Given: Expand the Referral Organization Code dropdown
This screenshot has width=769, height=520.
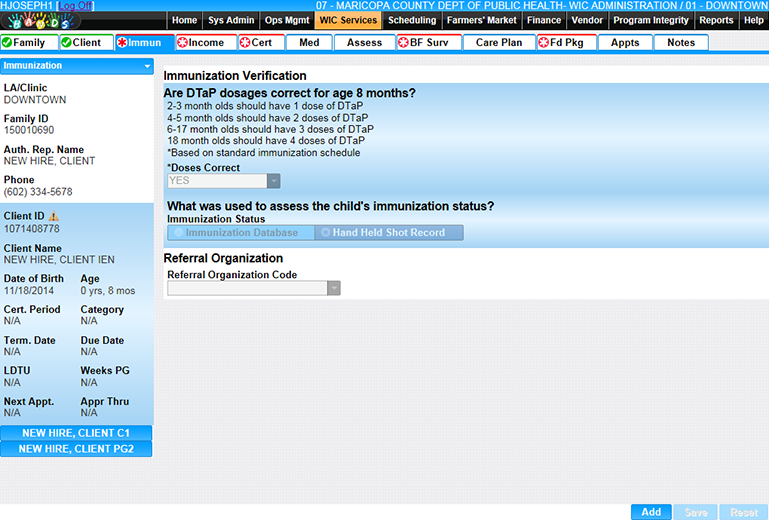Looking at the screenshot, I should [334, 288].
